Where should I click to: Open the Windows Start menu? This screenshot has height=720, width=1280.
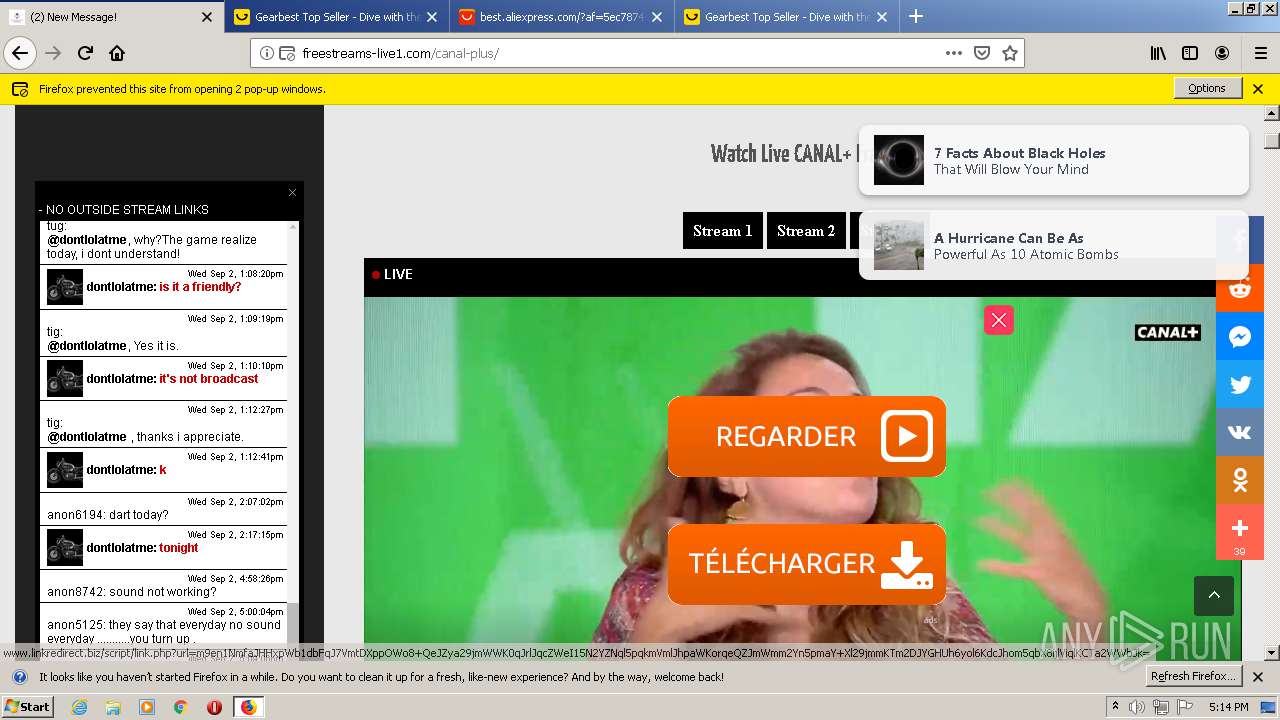[28, 706]
